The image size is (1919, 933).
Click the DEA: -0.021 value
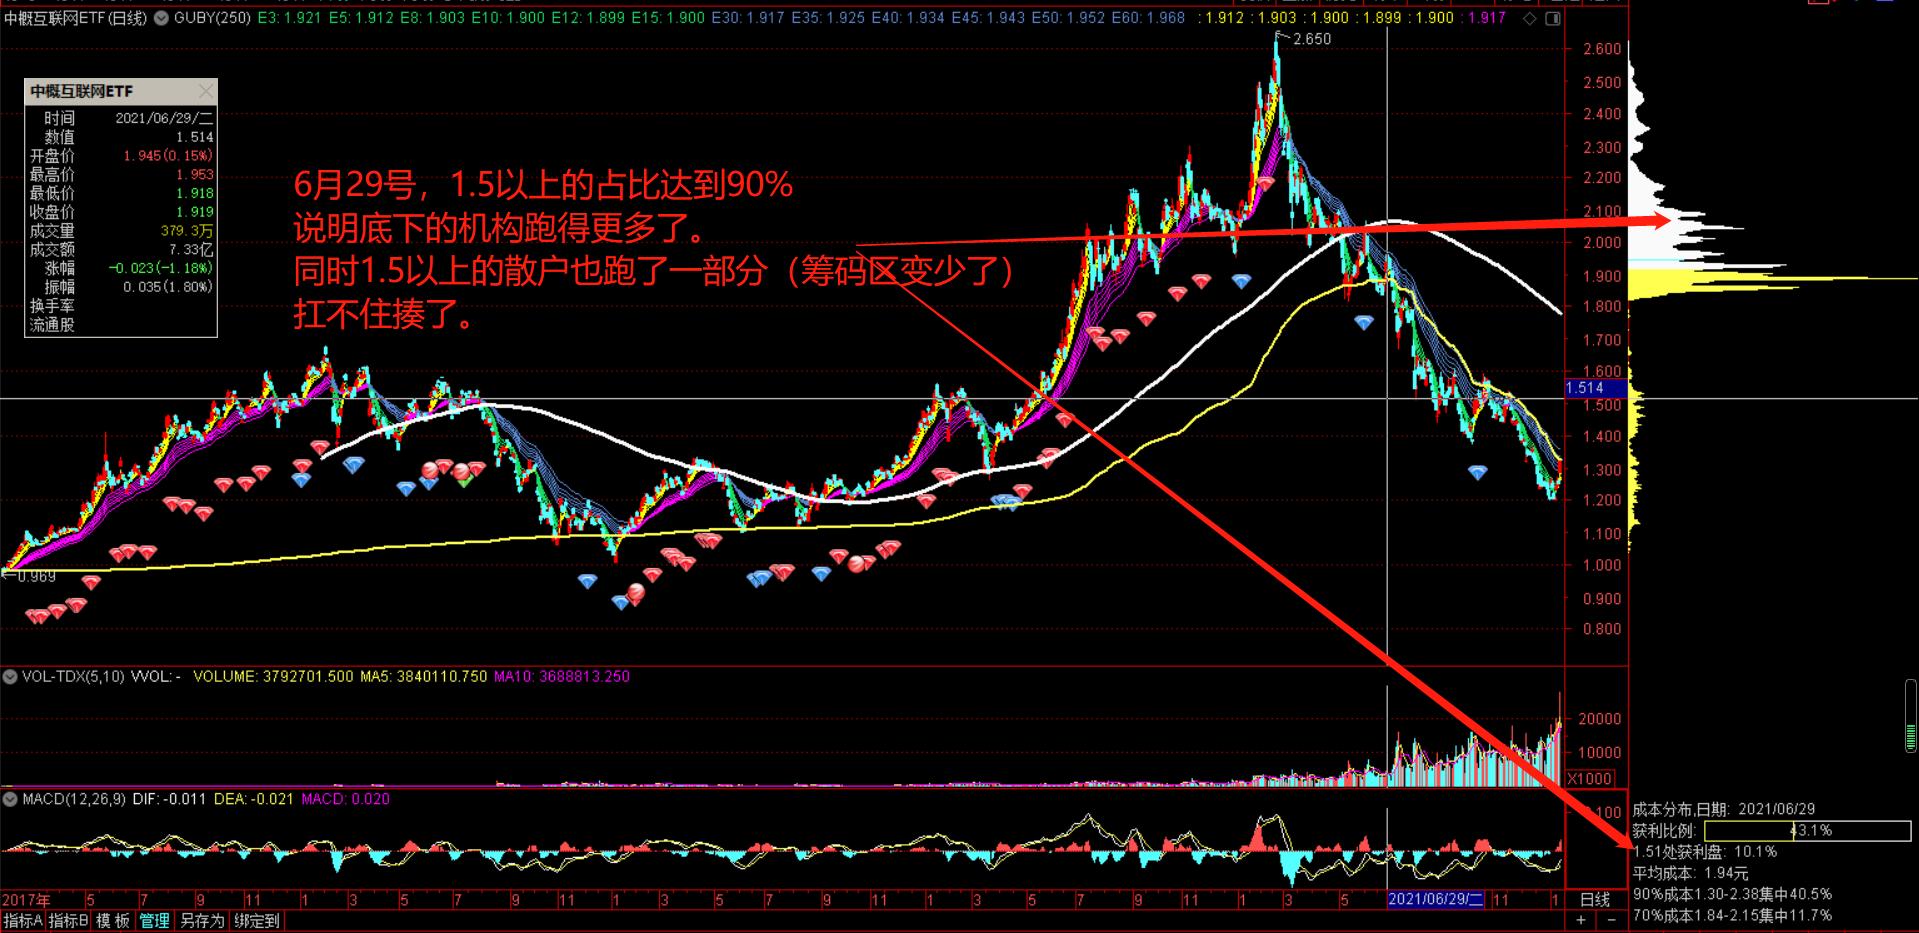coord(255,799)
